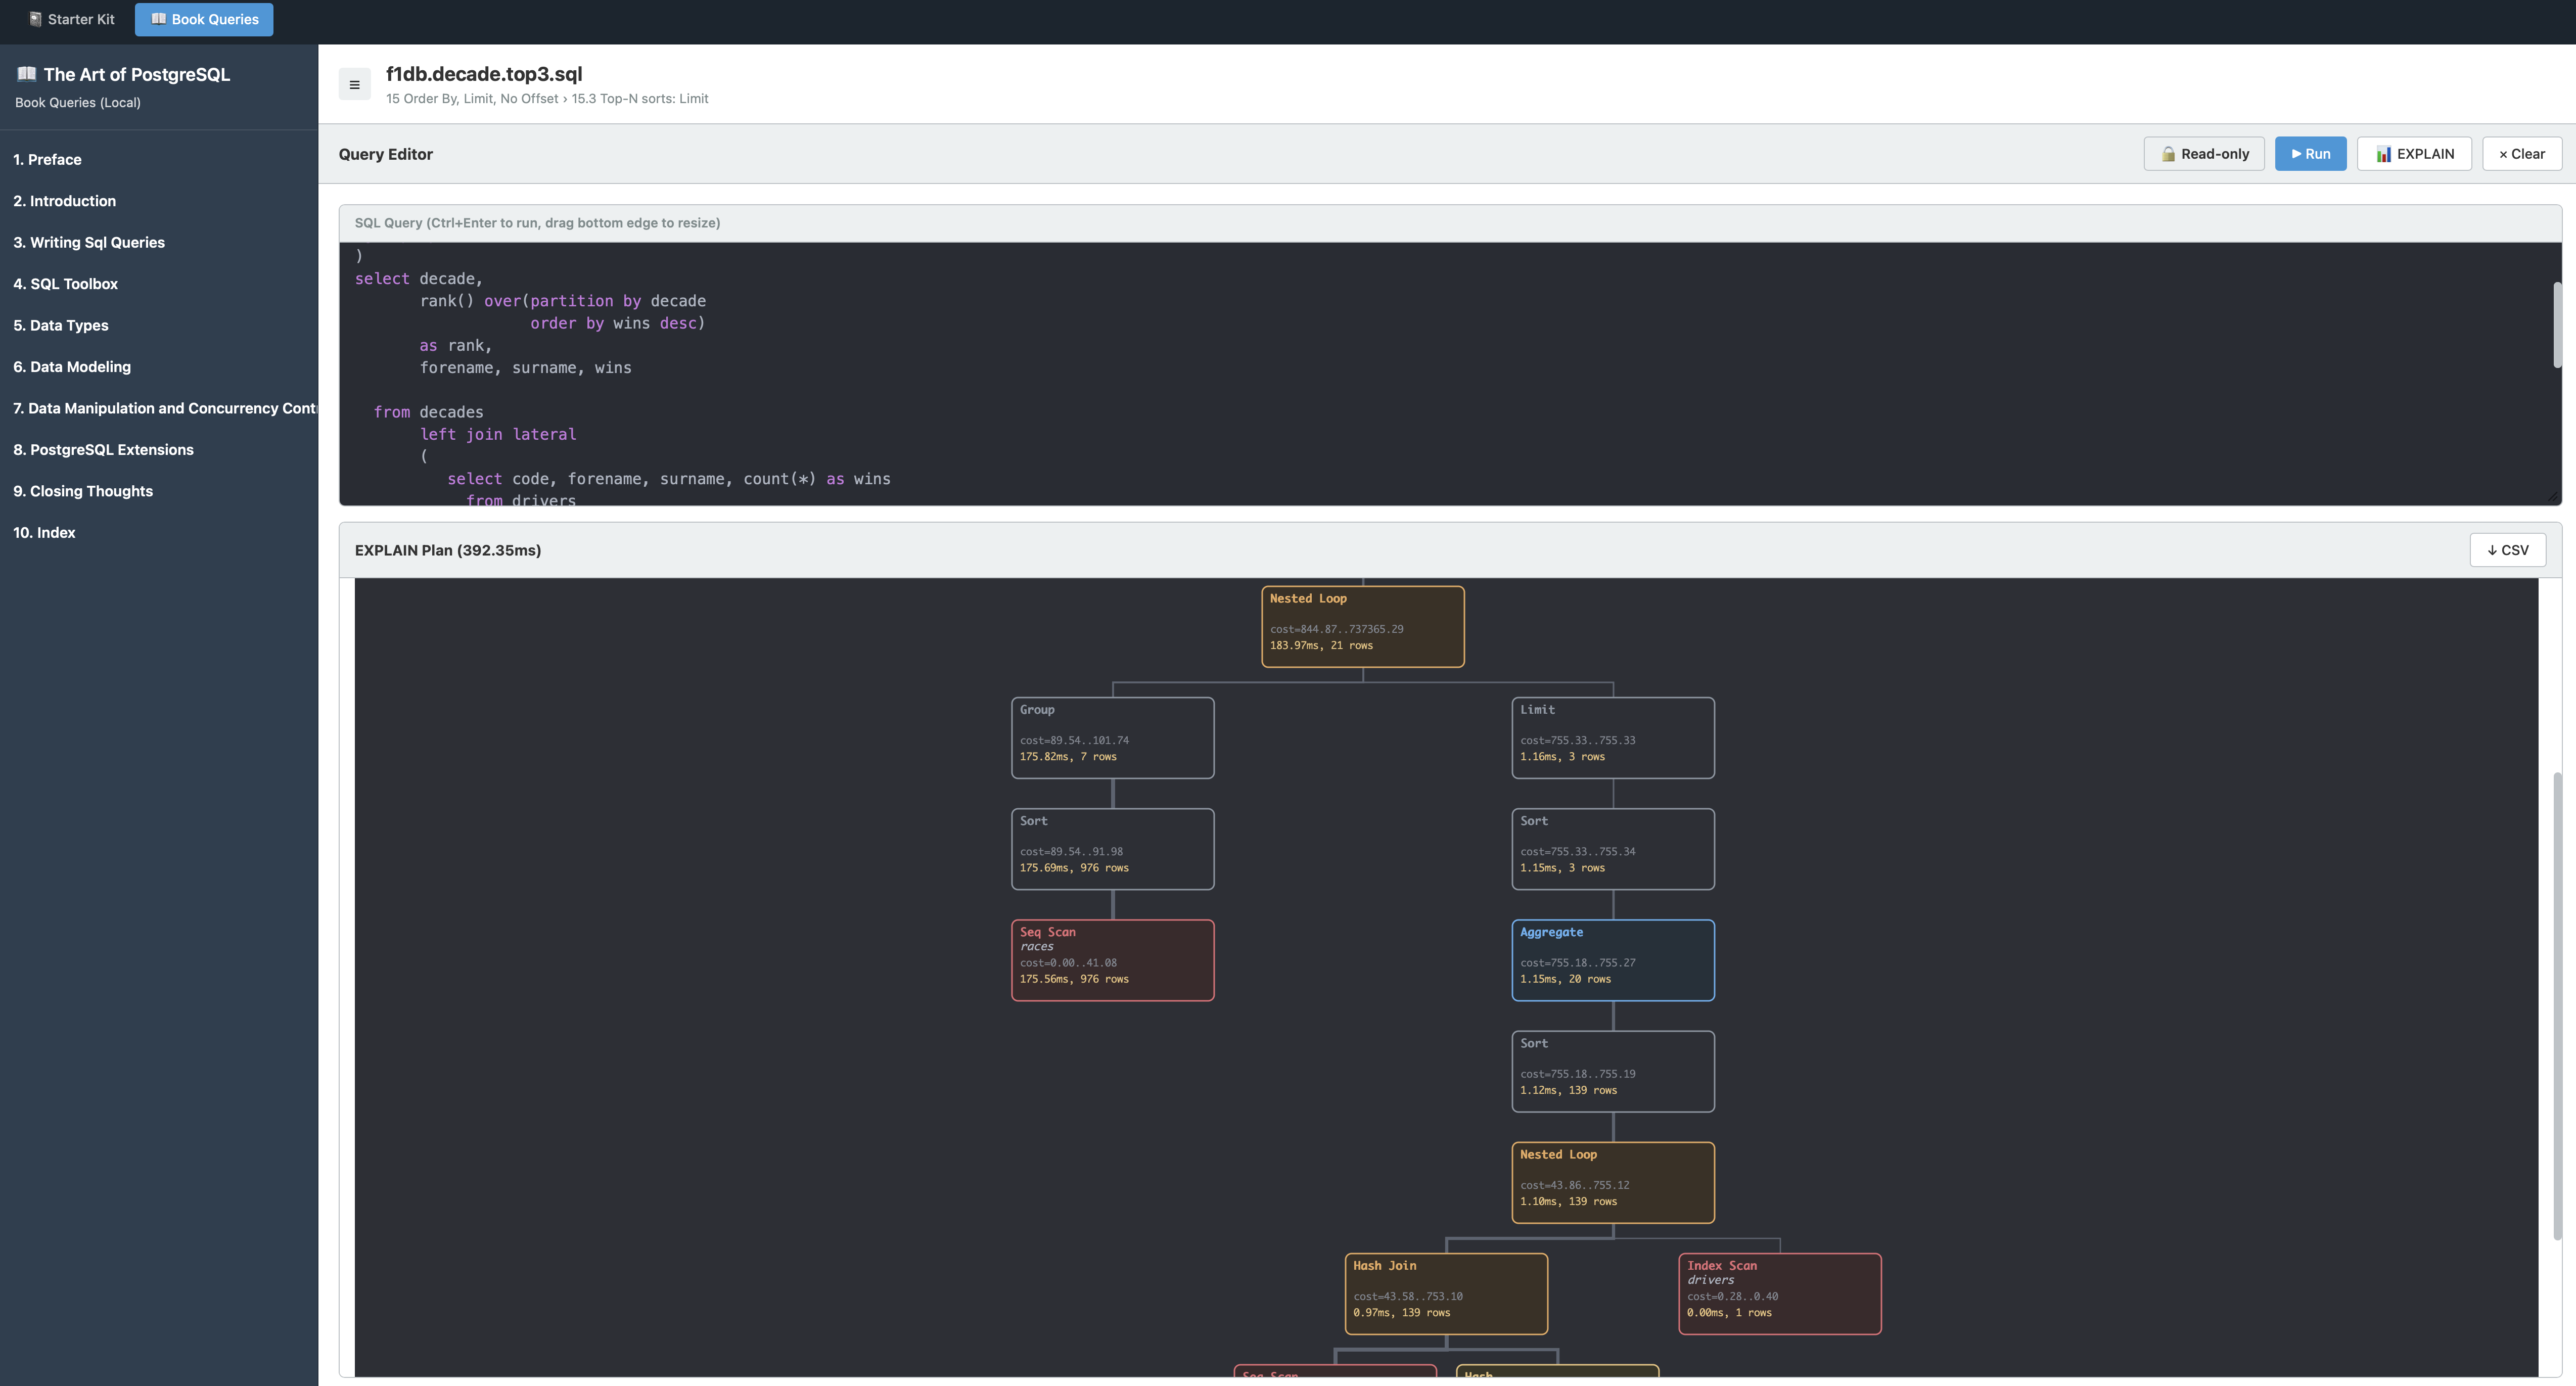Expand chapter 8. PostgreSQL Extensions
2576x1386 pixels.
(x=159, y=450)
